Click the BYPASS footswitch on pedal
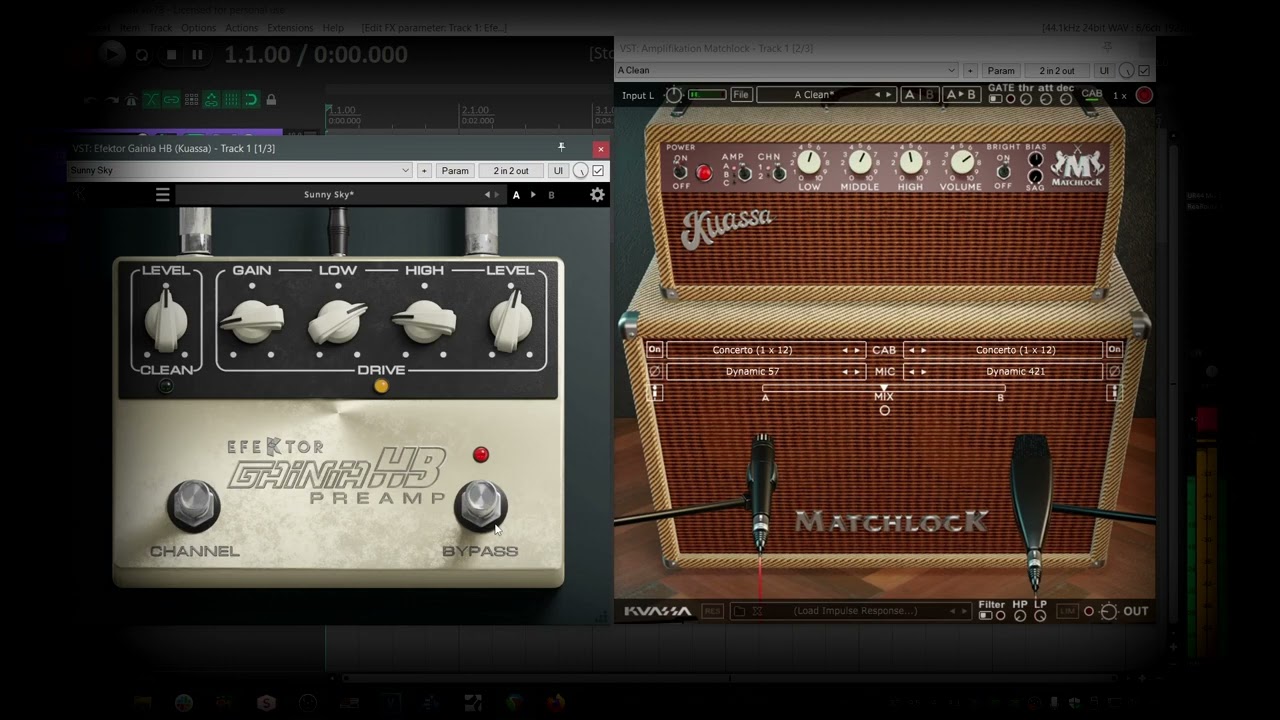The width and height of the screenshot is (1280, 720). 481,505
